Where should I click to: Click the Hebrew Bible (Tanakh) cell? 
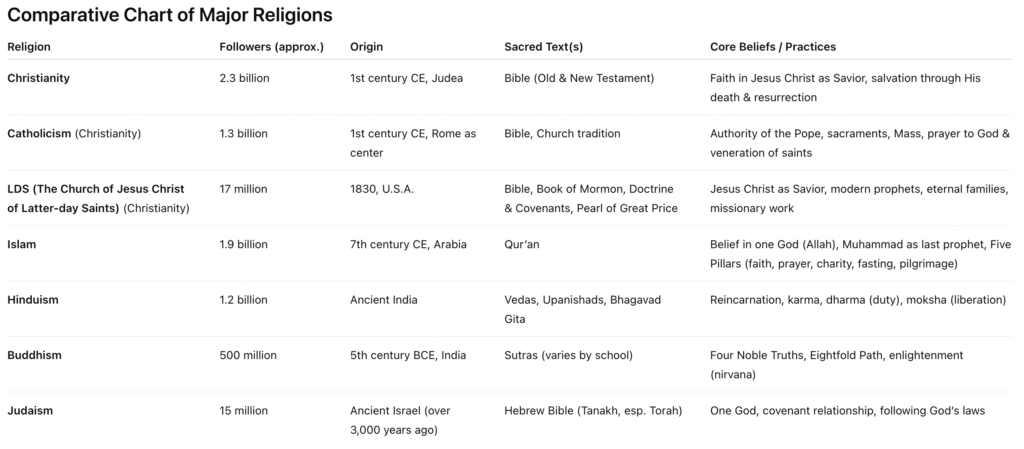pos(593,411)
